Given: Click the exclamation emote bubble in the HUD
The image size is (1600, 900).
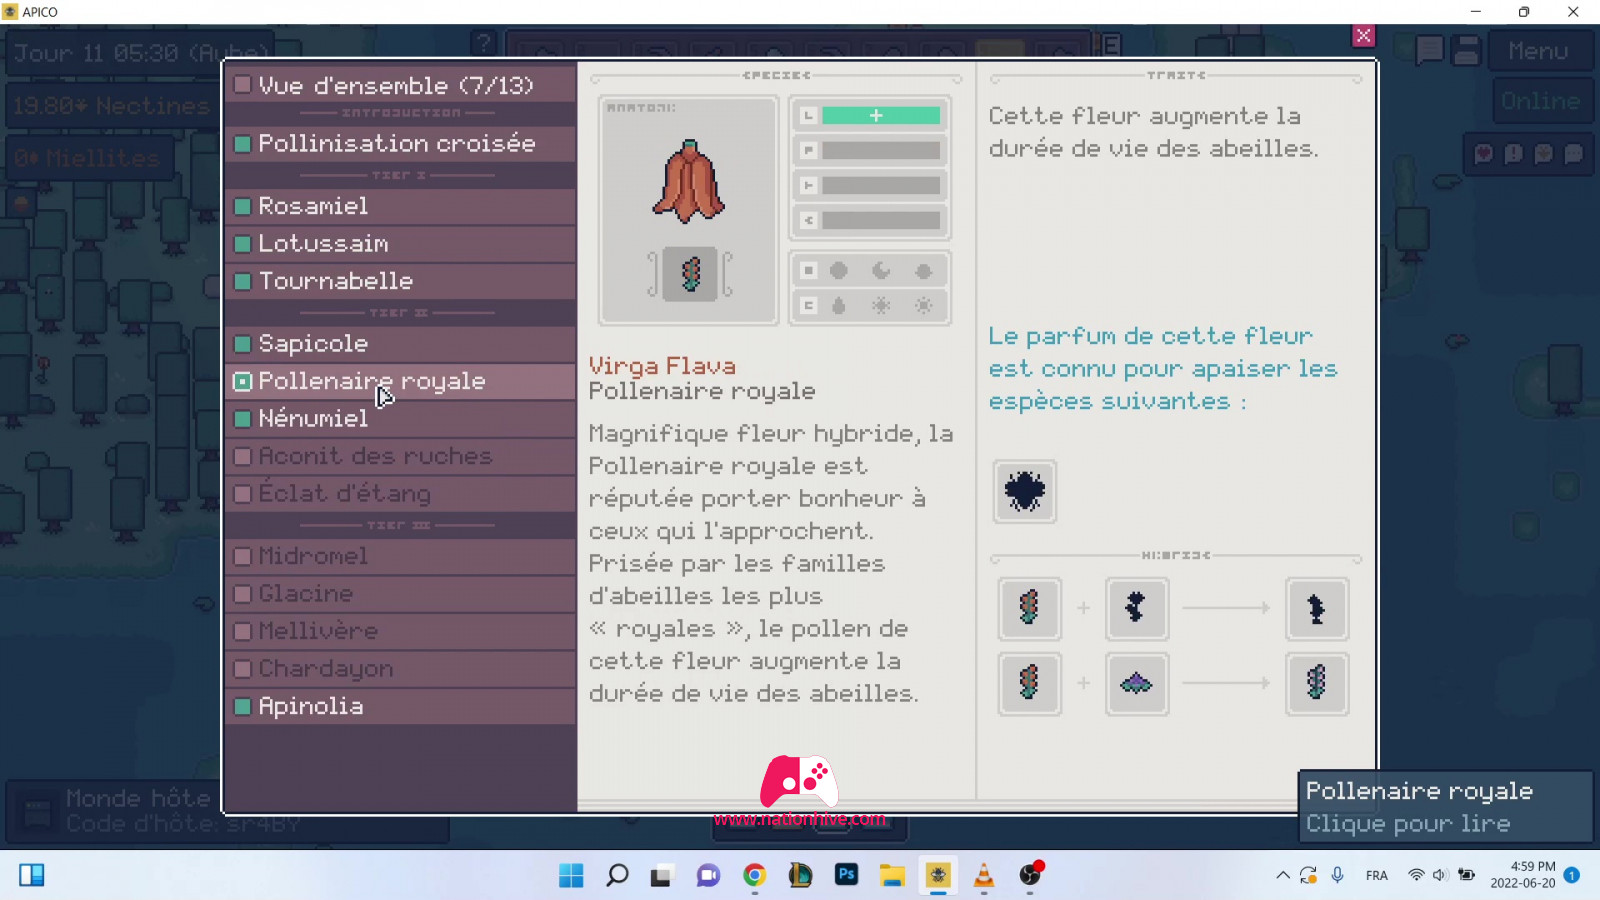Looking at the screenshot, I should click(1514, 154).
